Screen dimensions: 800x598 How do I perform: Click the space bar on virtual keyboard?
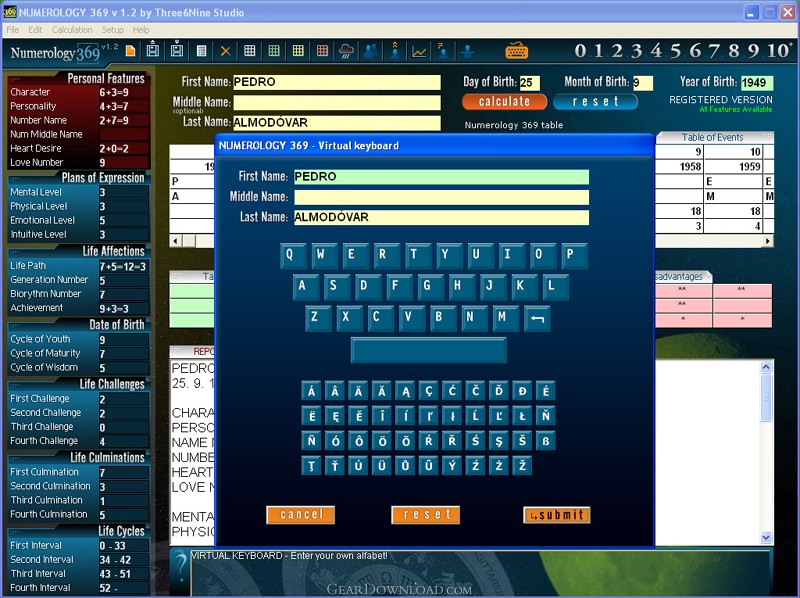[429, 350]
